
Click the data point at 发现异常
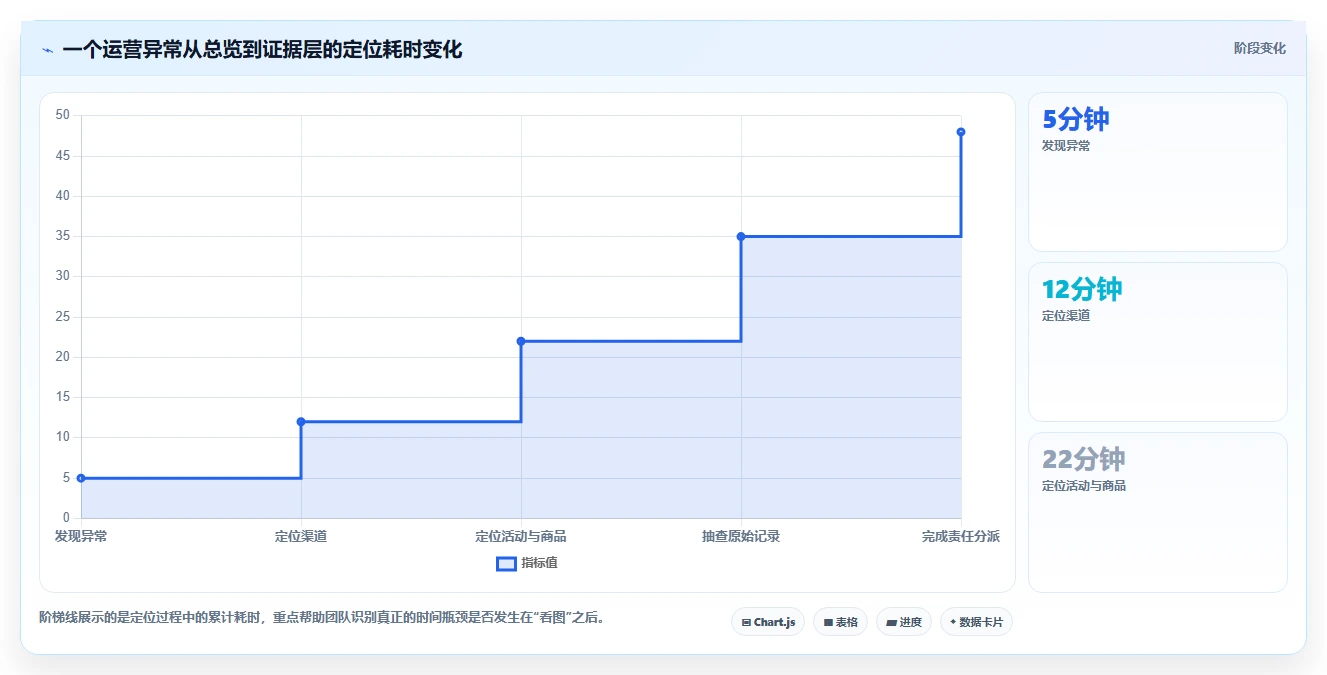(x=81, y=478)
